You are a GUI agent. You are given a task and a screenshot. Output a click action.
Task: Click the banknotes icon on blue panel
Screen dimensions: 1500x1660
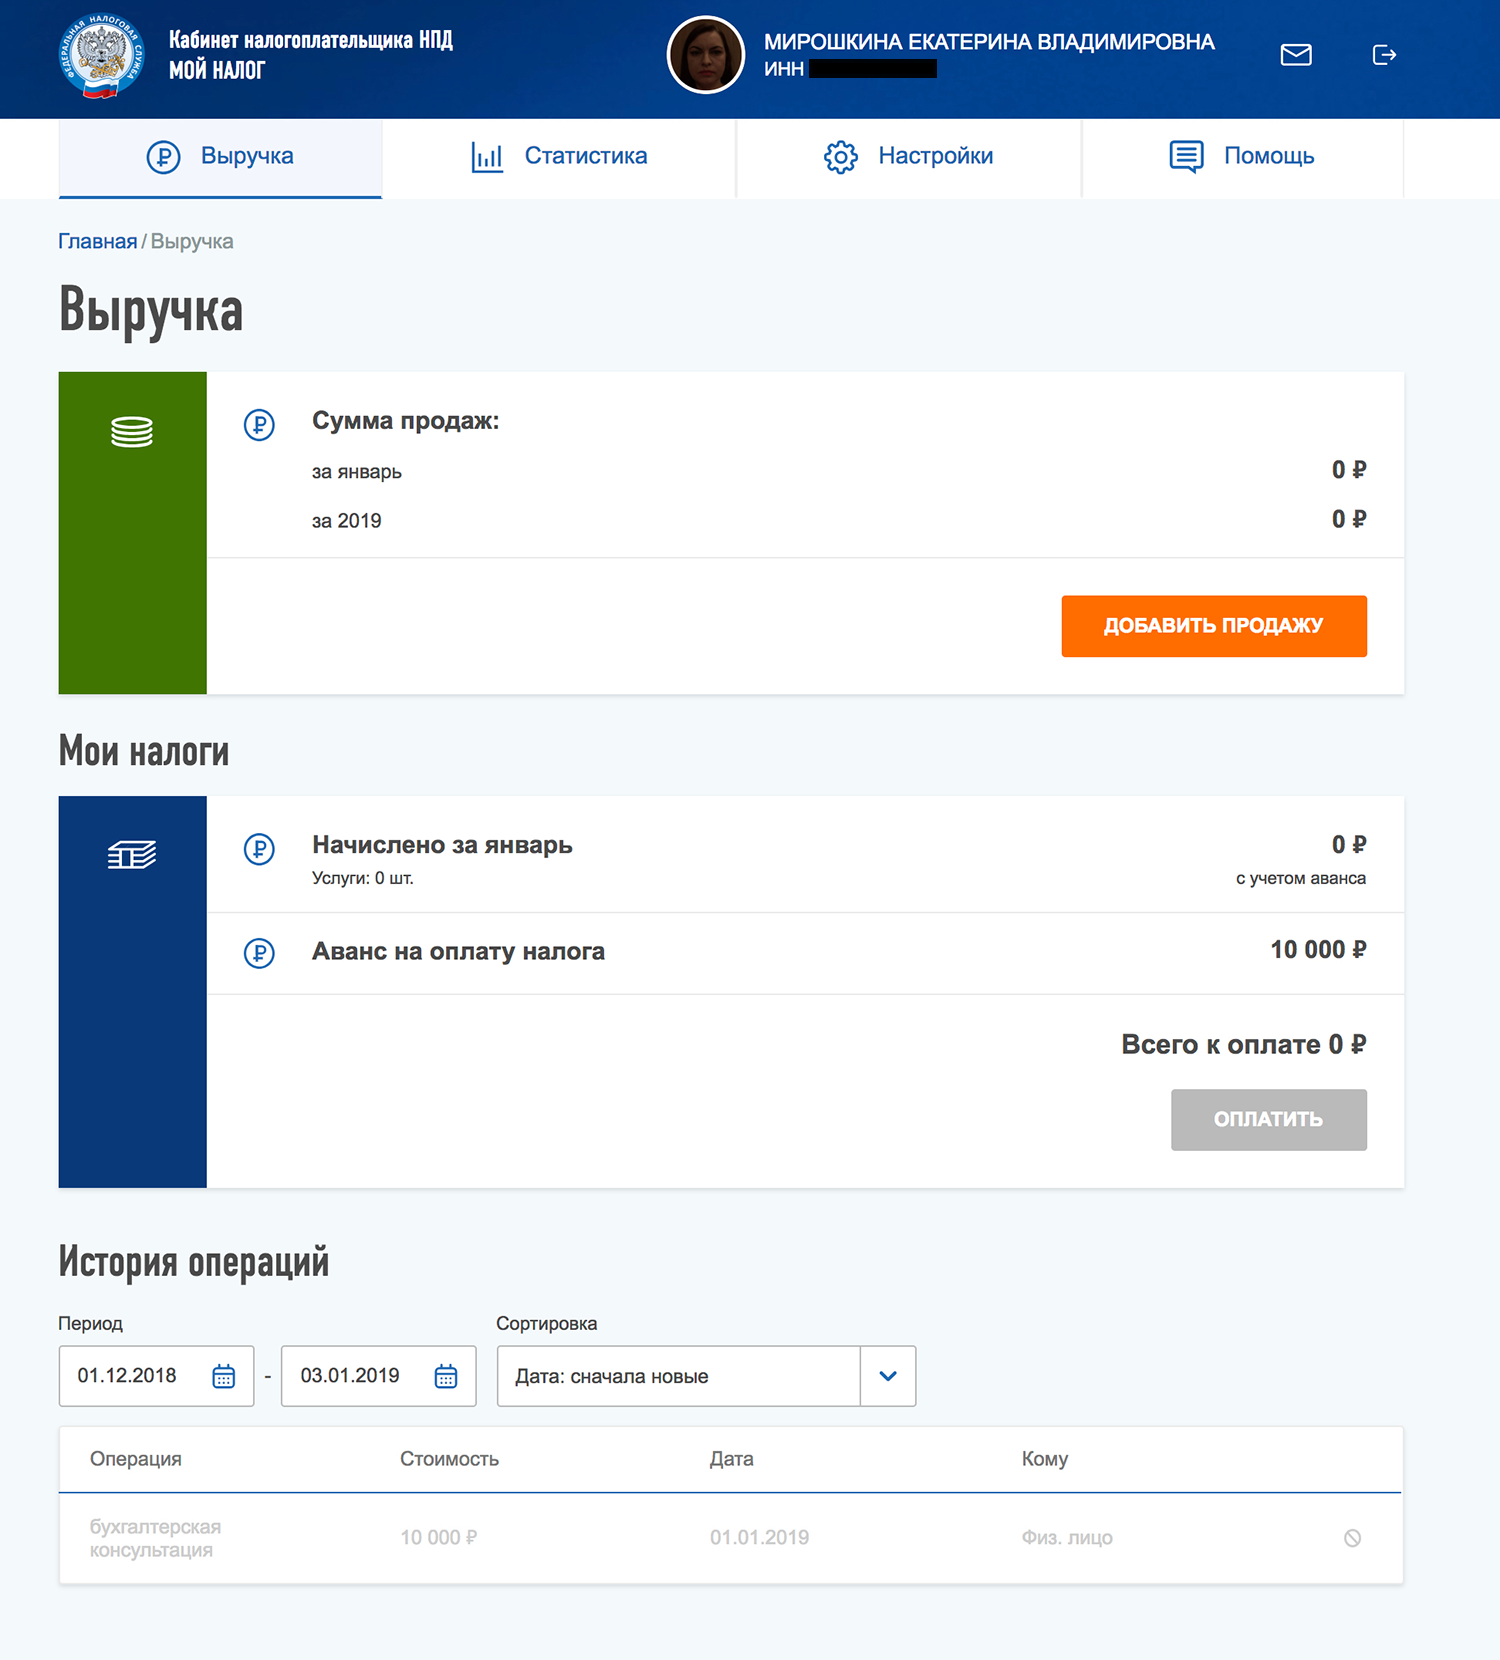point(132,855)
